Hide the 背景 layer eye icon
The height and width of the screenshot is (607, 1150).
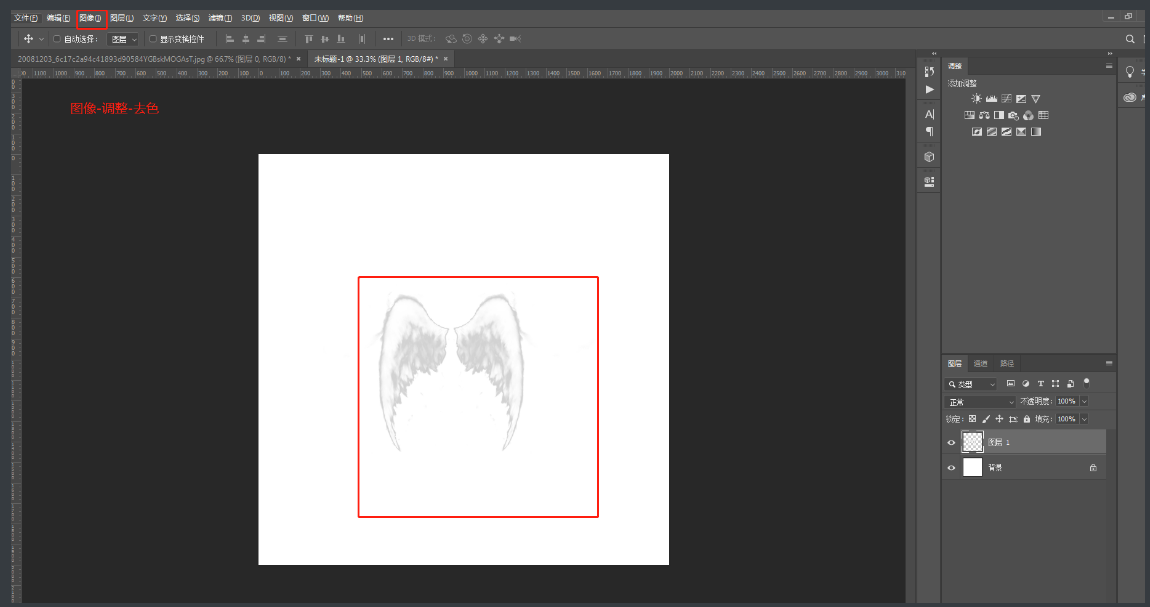coord(951,467)
